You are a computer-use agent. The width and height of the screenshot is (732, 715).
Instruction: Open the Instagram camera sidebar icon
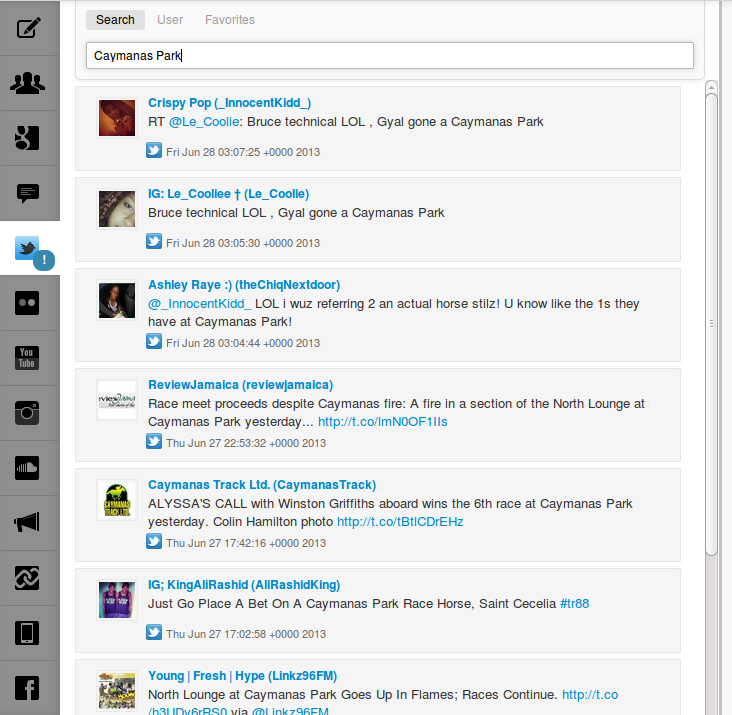point(27,413)
